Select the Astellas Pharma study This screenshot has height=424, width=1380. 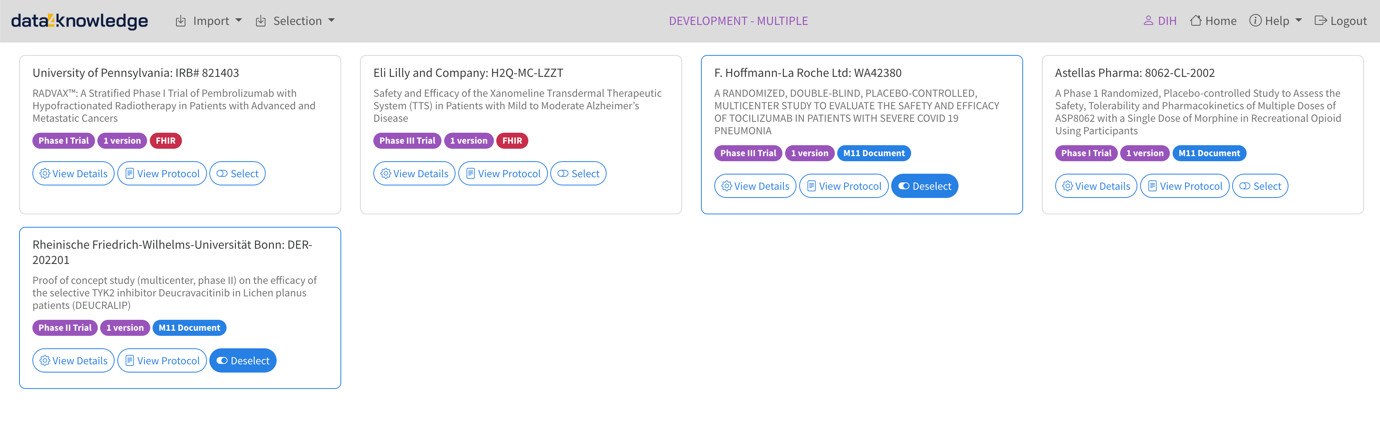point(1259,186)
